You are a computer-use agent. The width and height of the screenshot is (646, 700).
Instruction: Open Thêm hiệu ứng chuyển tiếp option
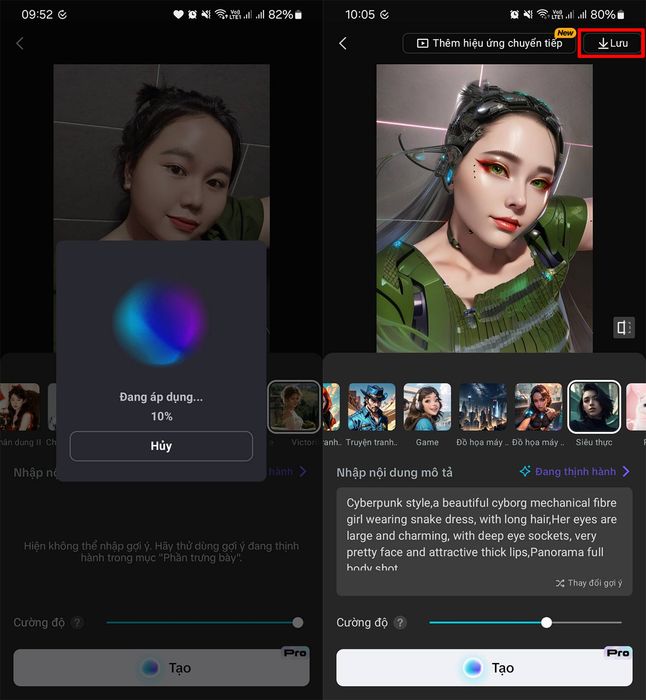(x=489, y=43)
